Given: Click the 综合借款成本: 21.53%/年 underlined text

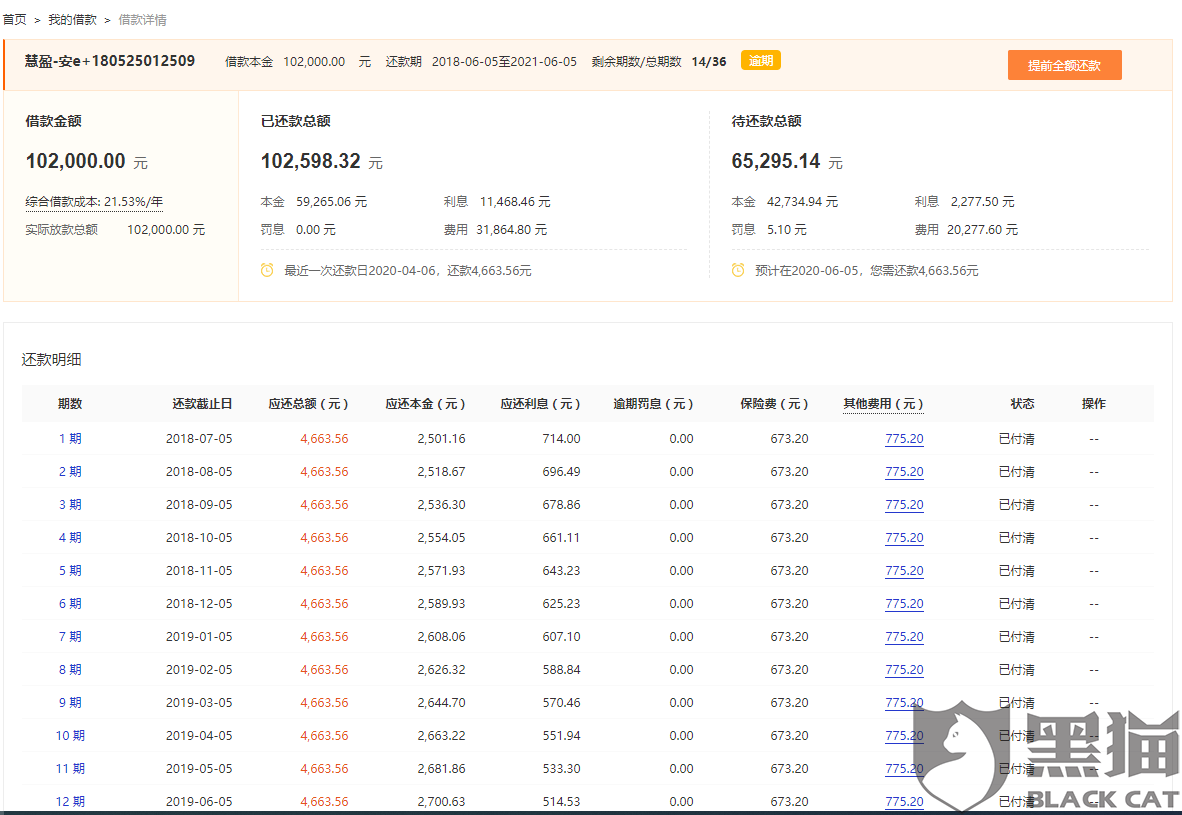Looking at the screenshot, I should point(94,202).
